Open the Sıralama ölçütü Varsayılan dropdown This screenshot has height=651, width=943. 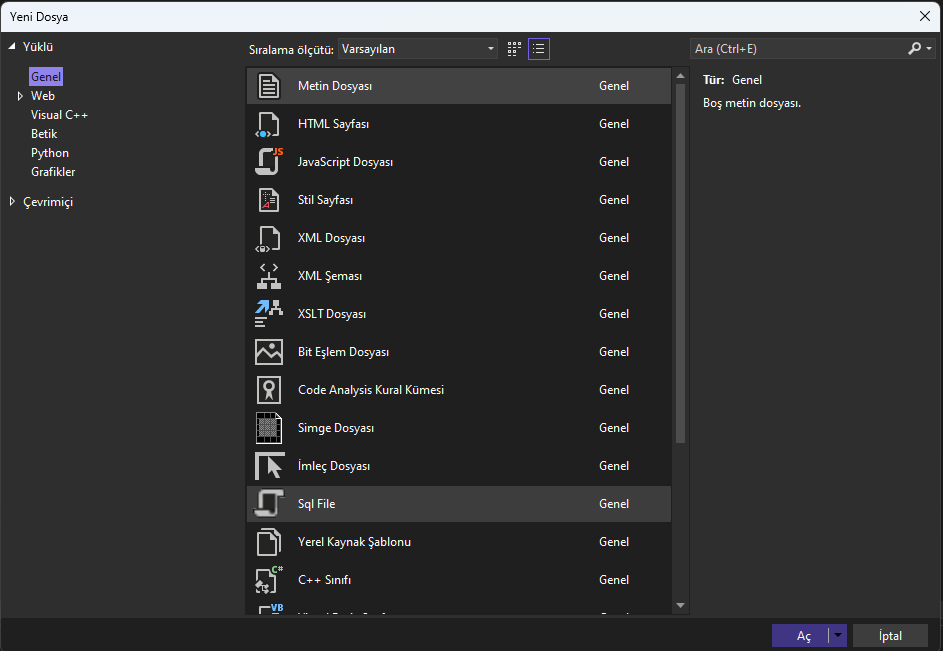tap(418, 49)
